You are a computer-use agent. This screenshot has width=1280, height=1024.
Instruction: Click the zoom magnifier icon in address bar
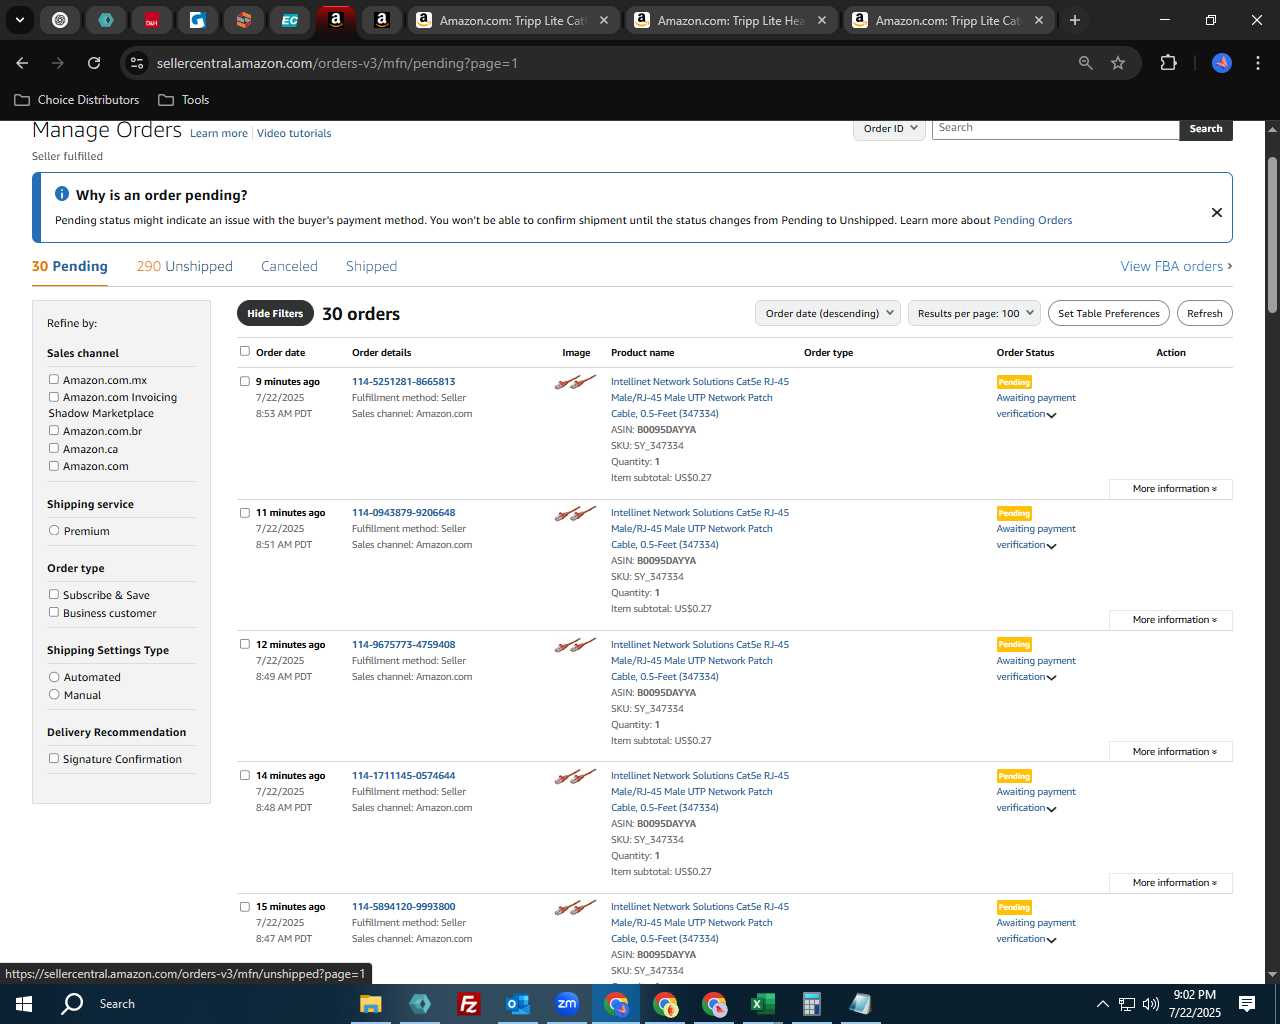pos(1085,63)
